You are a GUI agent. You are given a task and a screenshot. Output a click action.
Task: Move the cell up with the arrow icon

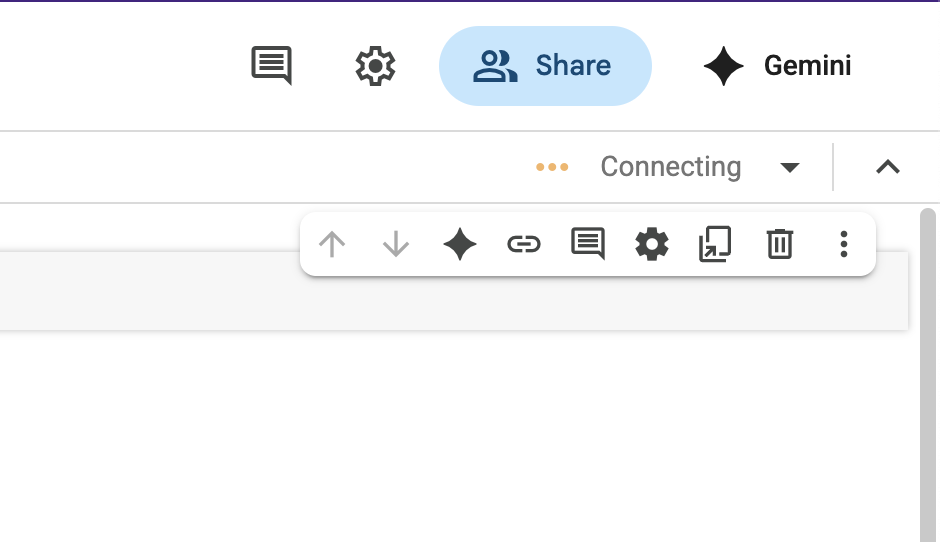(332, 244)
